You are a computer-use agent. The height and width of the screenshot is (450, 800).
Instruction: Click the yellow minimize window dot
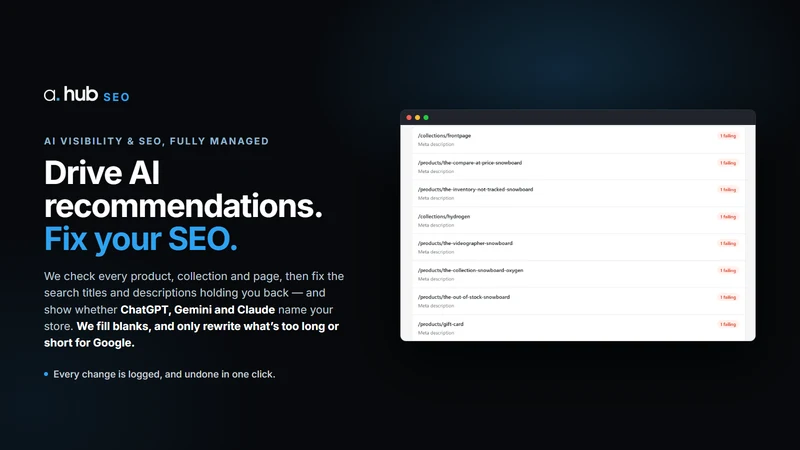pyautogui.click(x=417, y=117)
